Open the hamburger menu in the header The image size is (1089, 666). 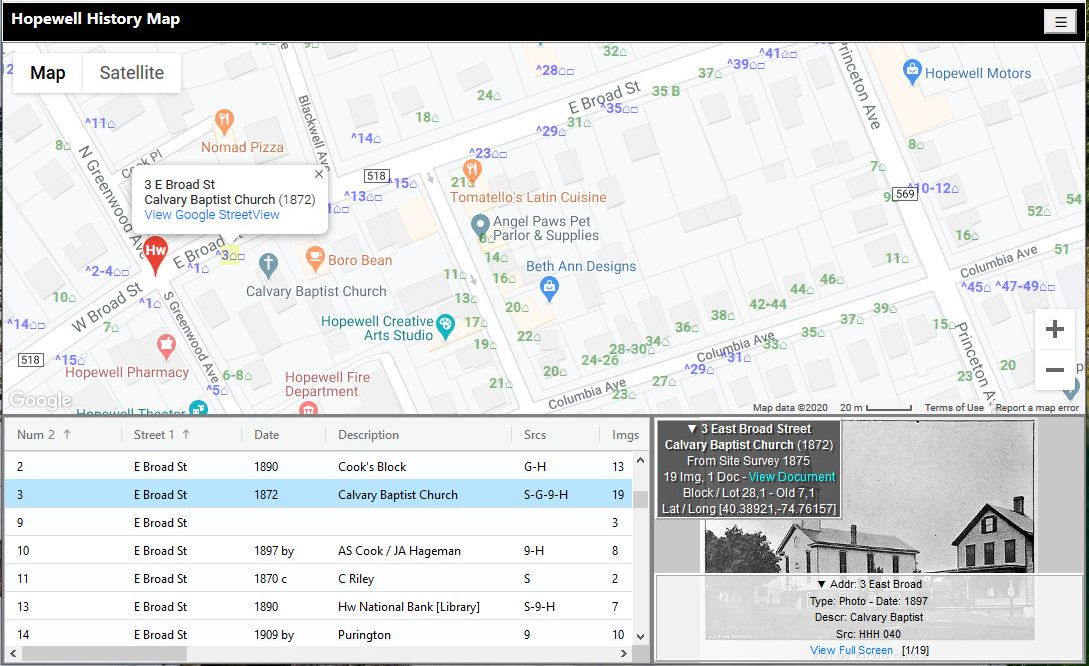(x=1059, y=22)
